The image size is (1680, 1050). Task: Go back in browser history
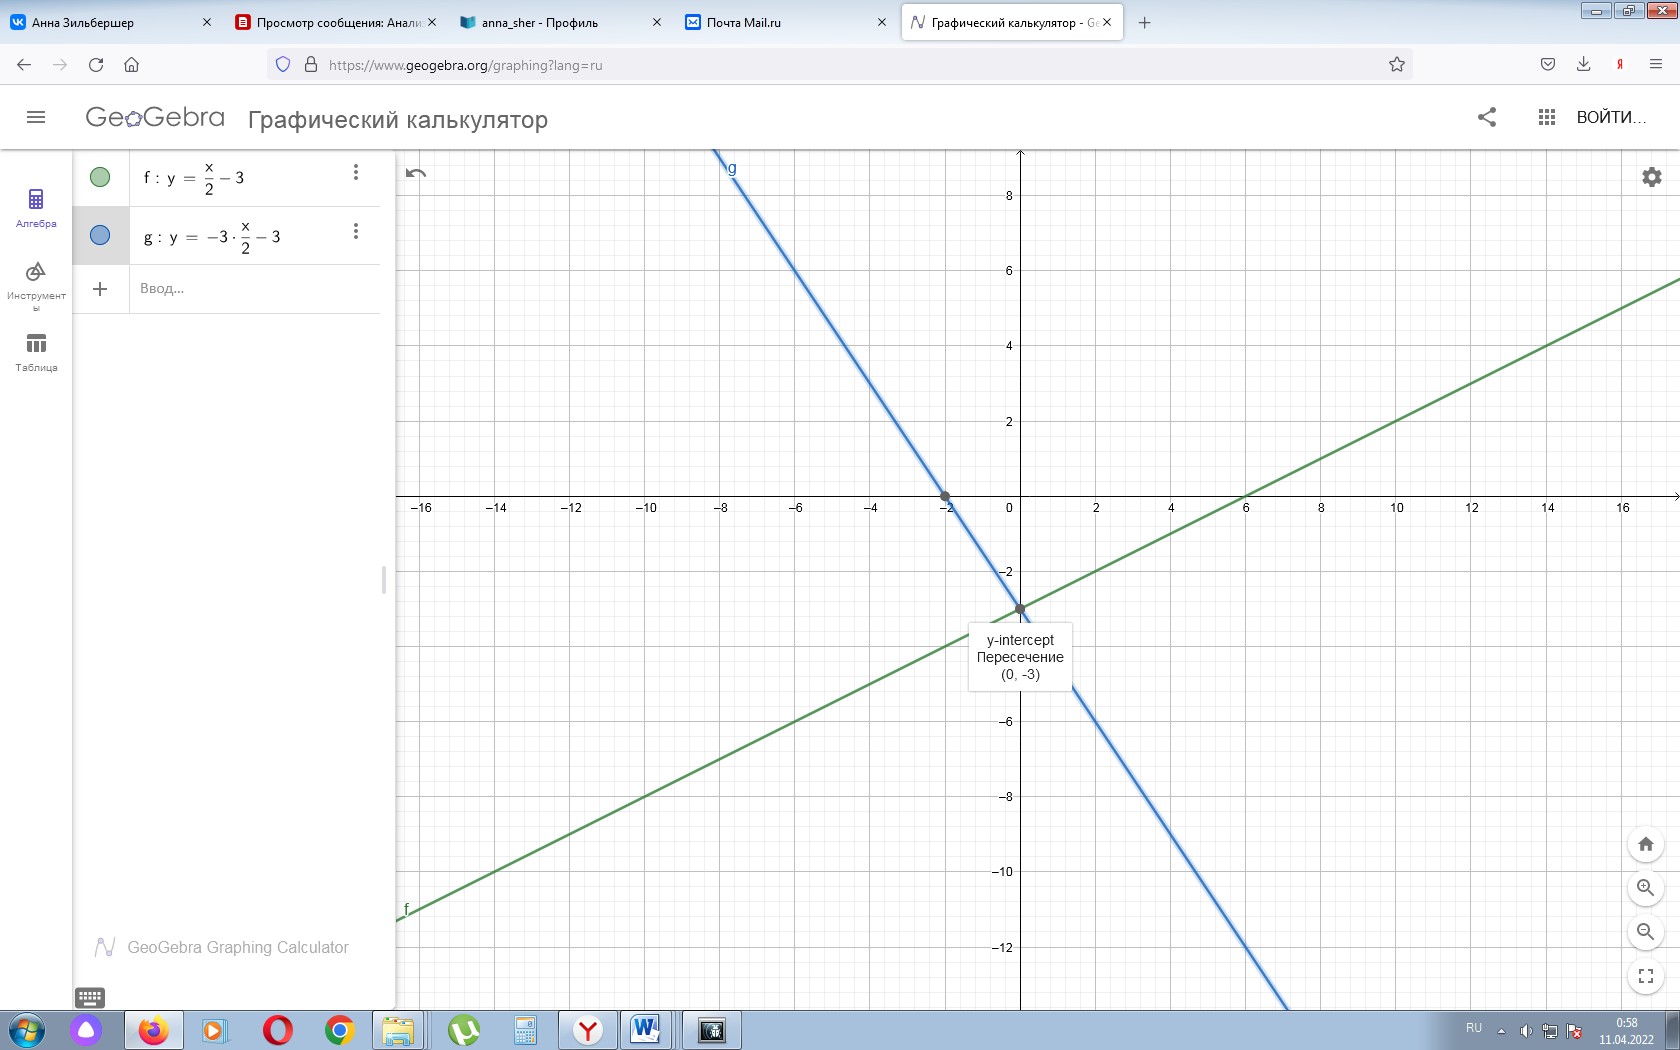click(x=24, y=64)
